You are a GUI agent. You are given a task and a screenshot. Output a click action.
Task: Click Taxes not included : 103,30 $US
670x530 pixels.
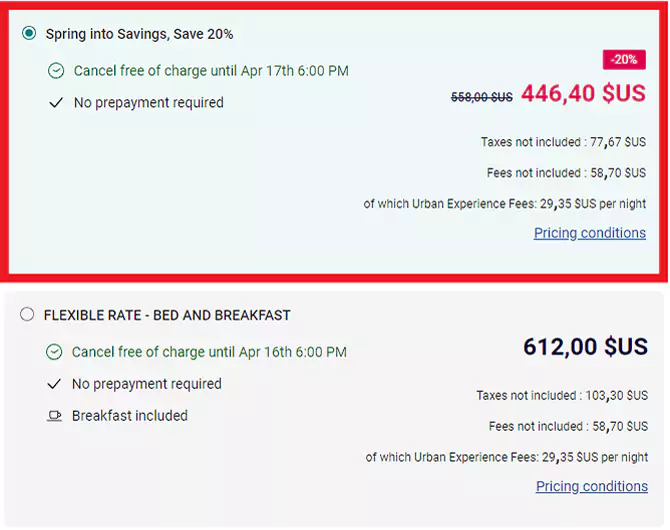562,395
